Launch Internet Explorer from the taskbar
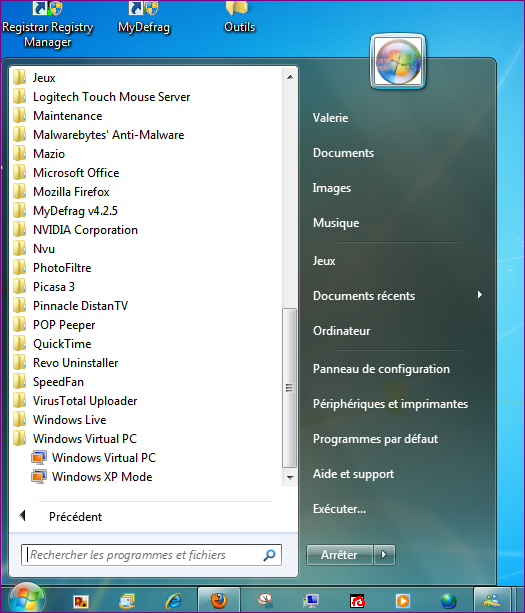Screen dimensions: 525x613 (x=173, y=600)
